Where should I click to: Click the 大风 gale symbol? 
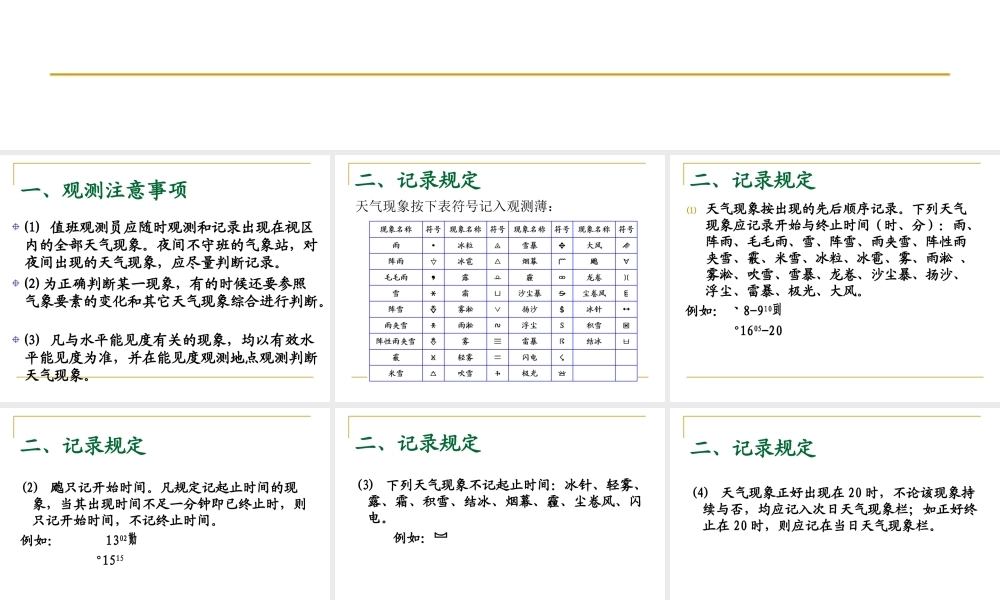point(626,245)
